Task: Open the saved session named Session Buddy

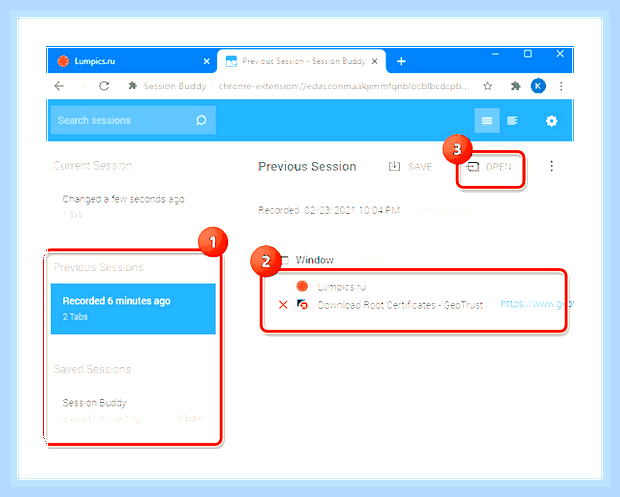Action: [x=133, y=410]
